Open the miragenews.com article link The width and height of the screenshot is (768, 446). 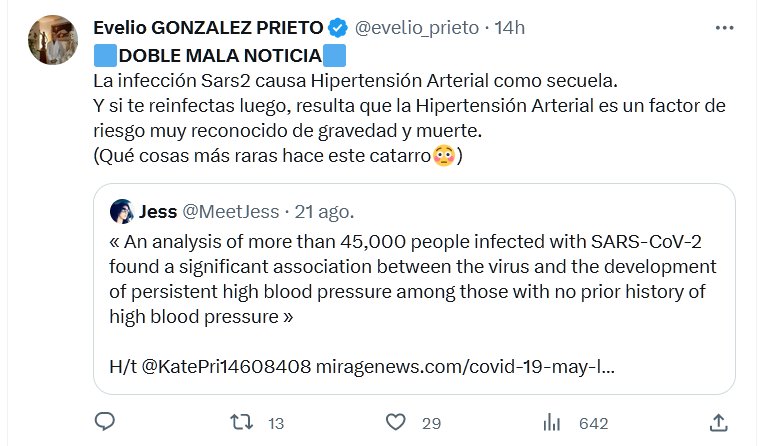pos(464,365)
